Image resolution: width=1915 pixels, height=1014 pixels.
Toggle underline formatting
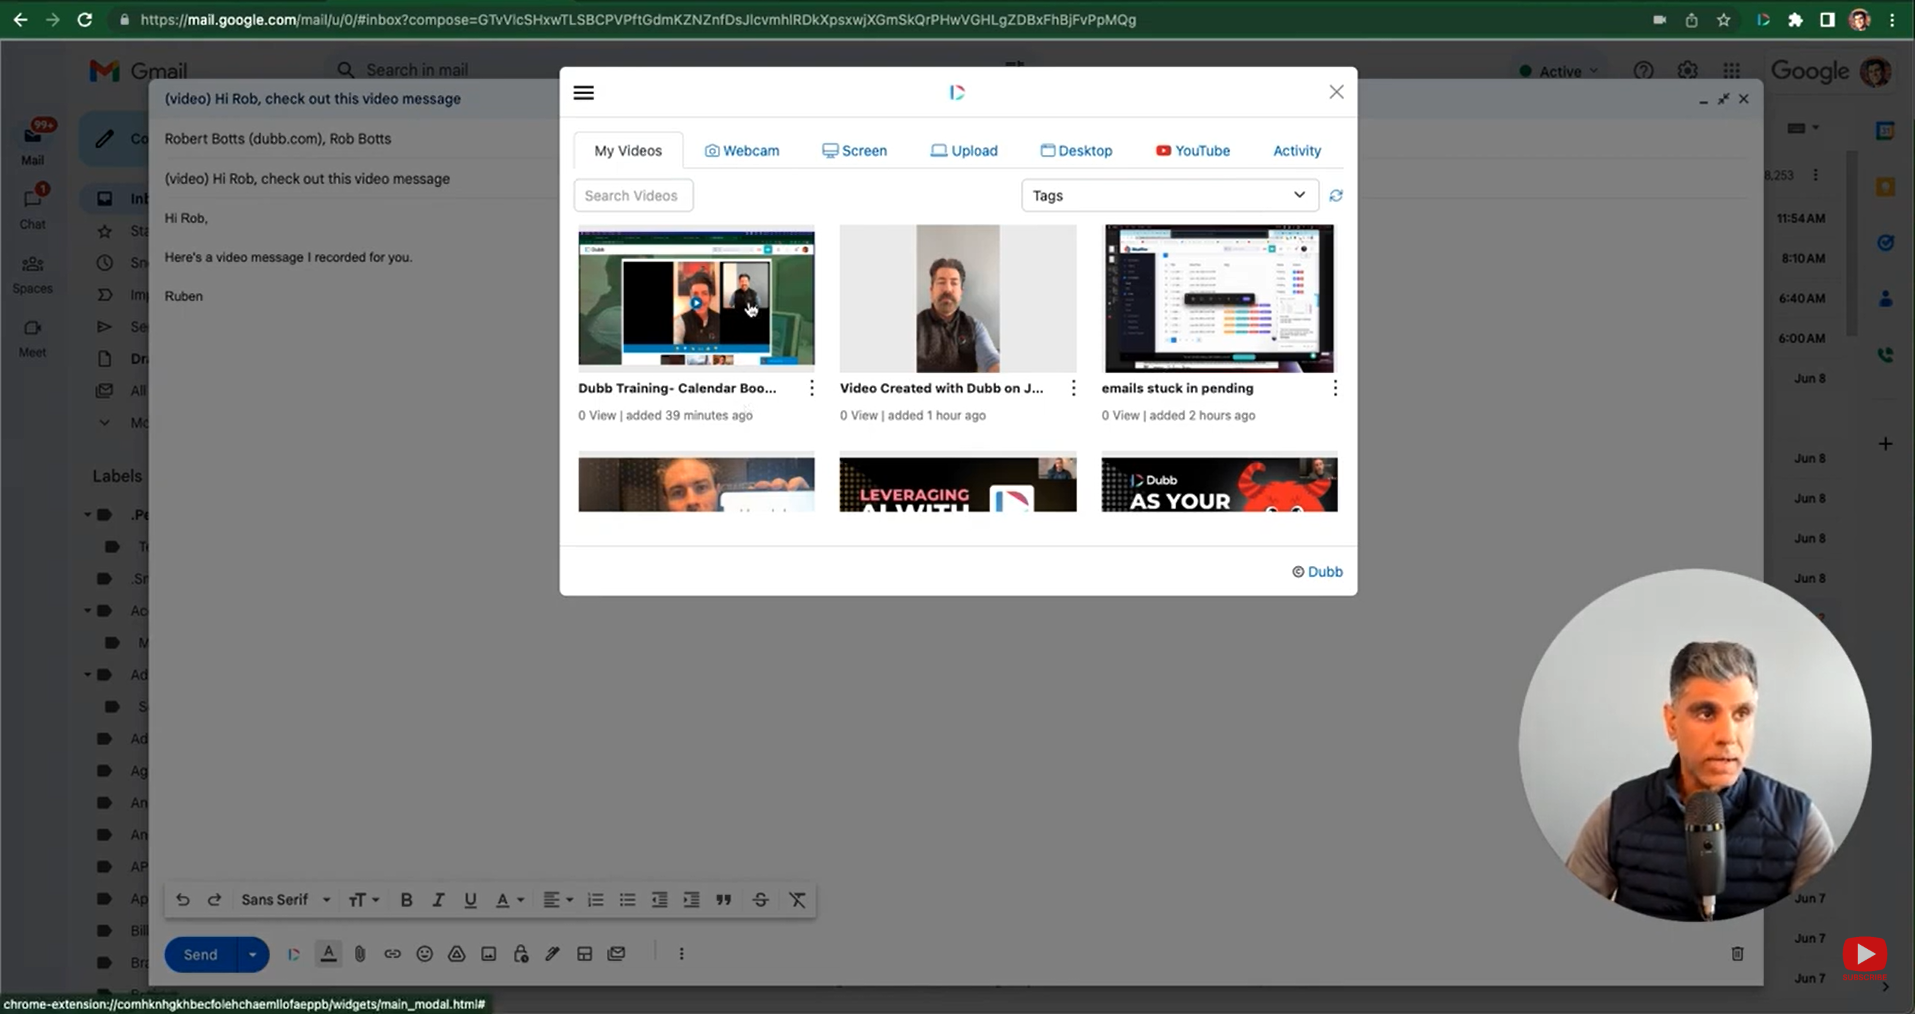pyautogui.click(x=470, y=900)
